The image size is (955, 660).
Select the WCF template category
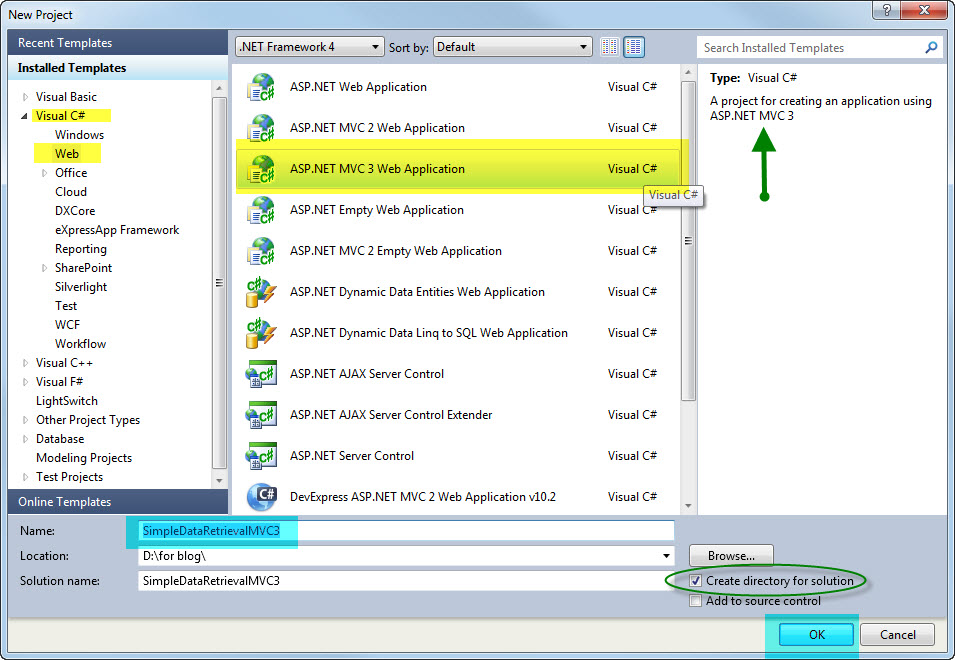[67, 325]
